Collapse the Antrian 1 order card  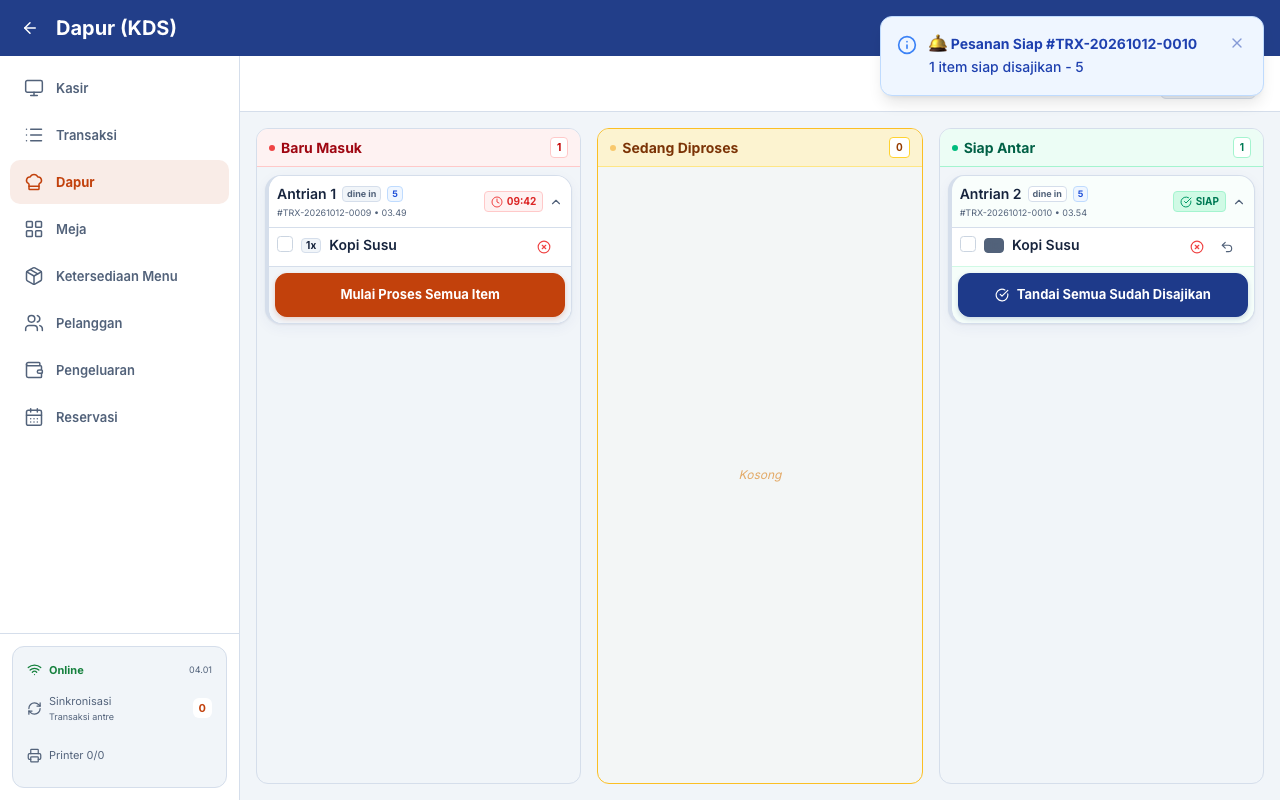(556, 202)
